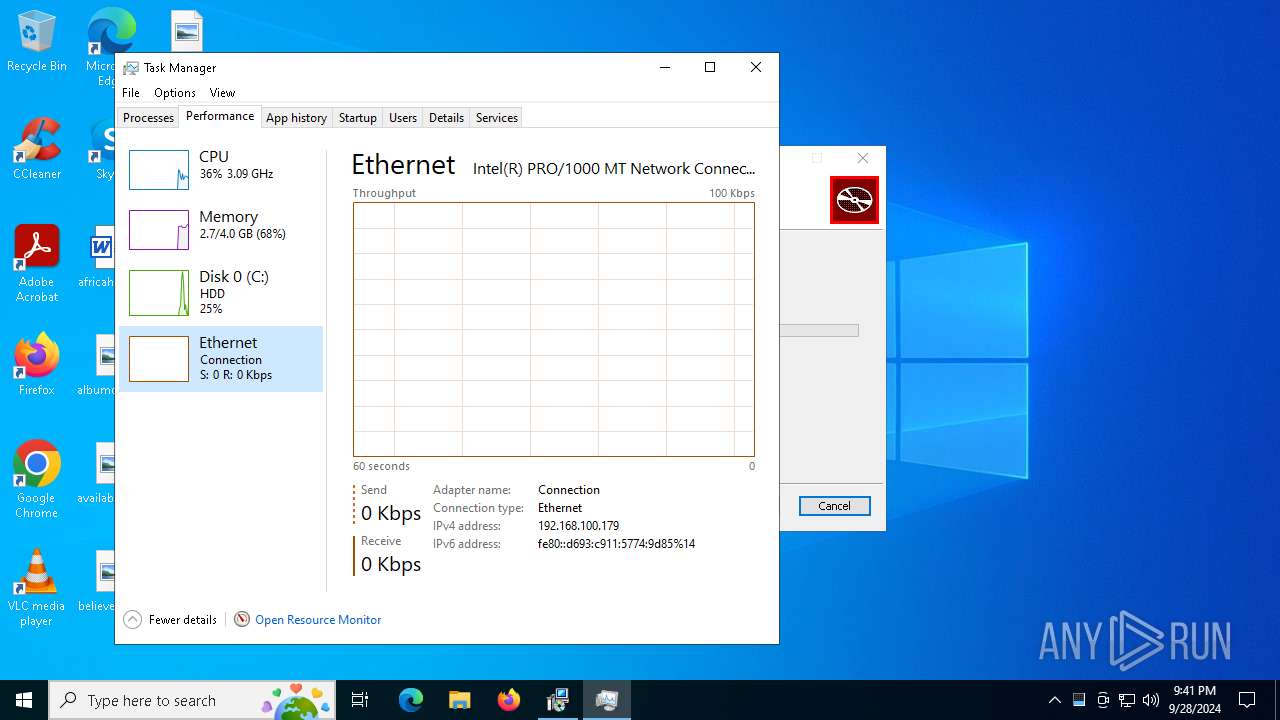
Task: Switch to the Services tab
Action: [497, 117]
